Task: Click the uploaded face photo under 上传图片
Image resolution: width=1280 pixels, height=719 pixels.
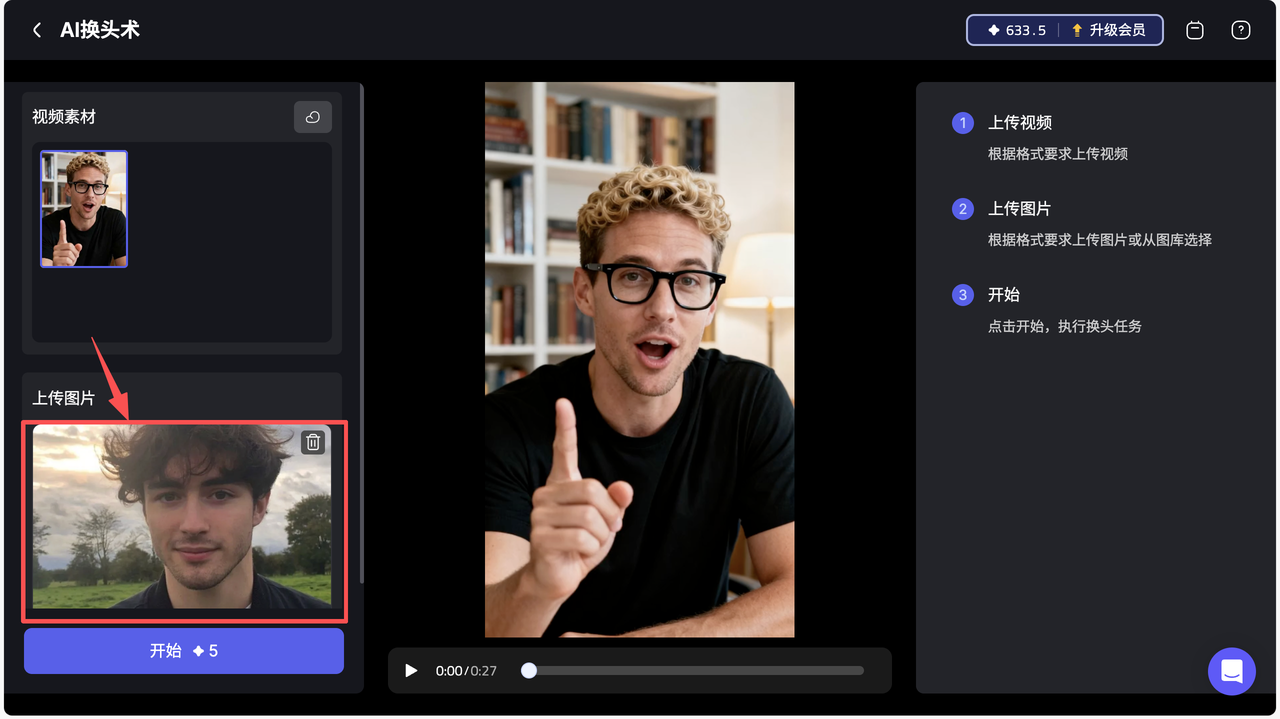Action: tap(181, 517)
